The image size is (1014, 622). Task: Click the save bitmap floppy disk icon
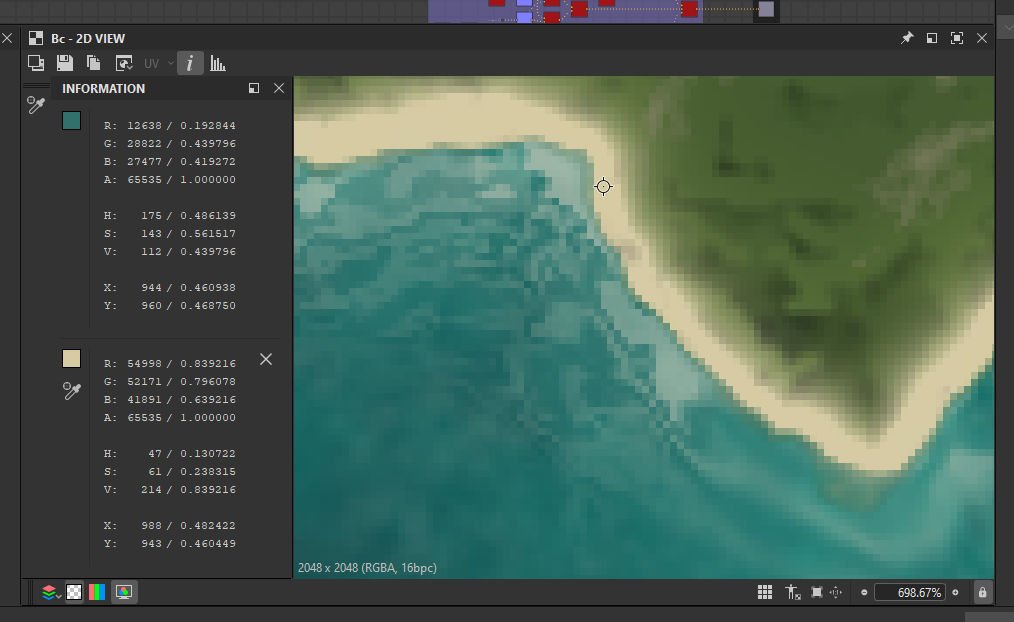coord(65,63)
